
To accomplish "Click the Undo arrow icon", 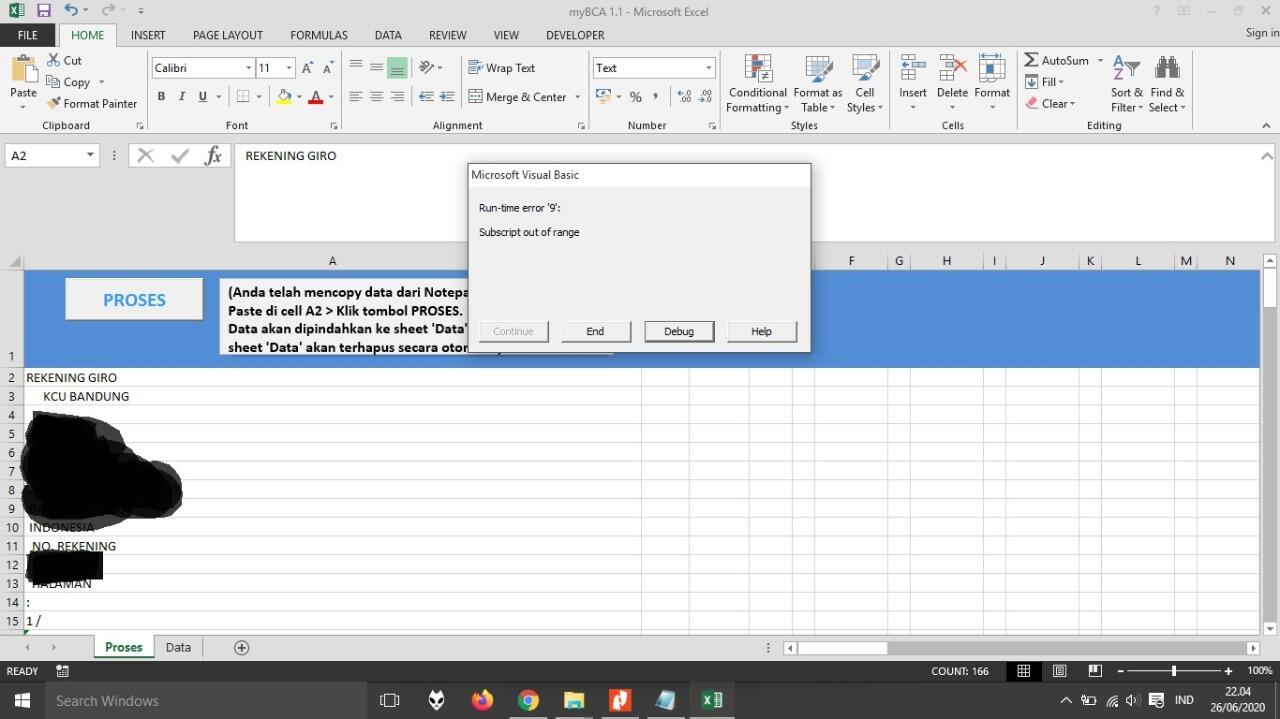I will pos(70,11).
